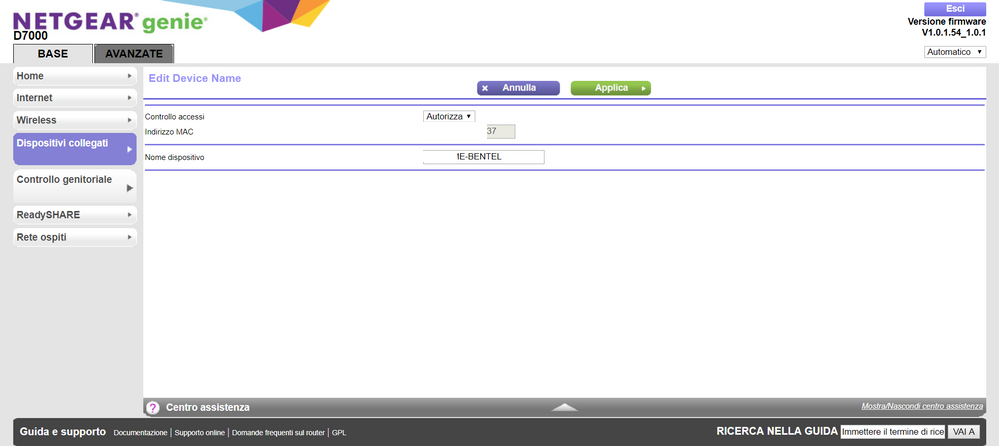
Task: Click the Nome dispositivo text field
Action: pyautogui.click(x=484, y=157)
